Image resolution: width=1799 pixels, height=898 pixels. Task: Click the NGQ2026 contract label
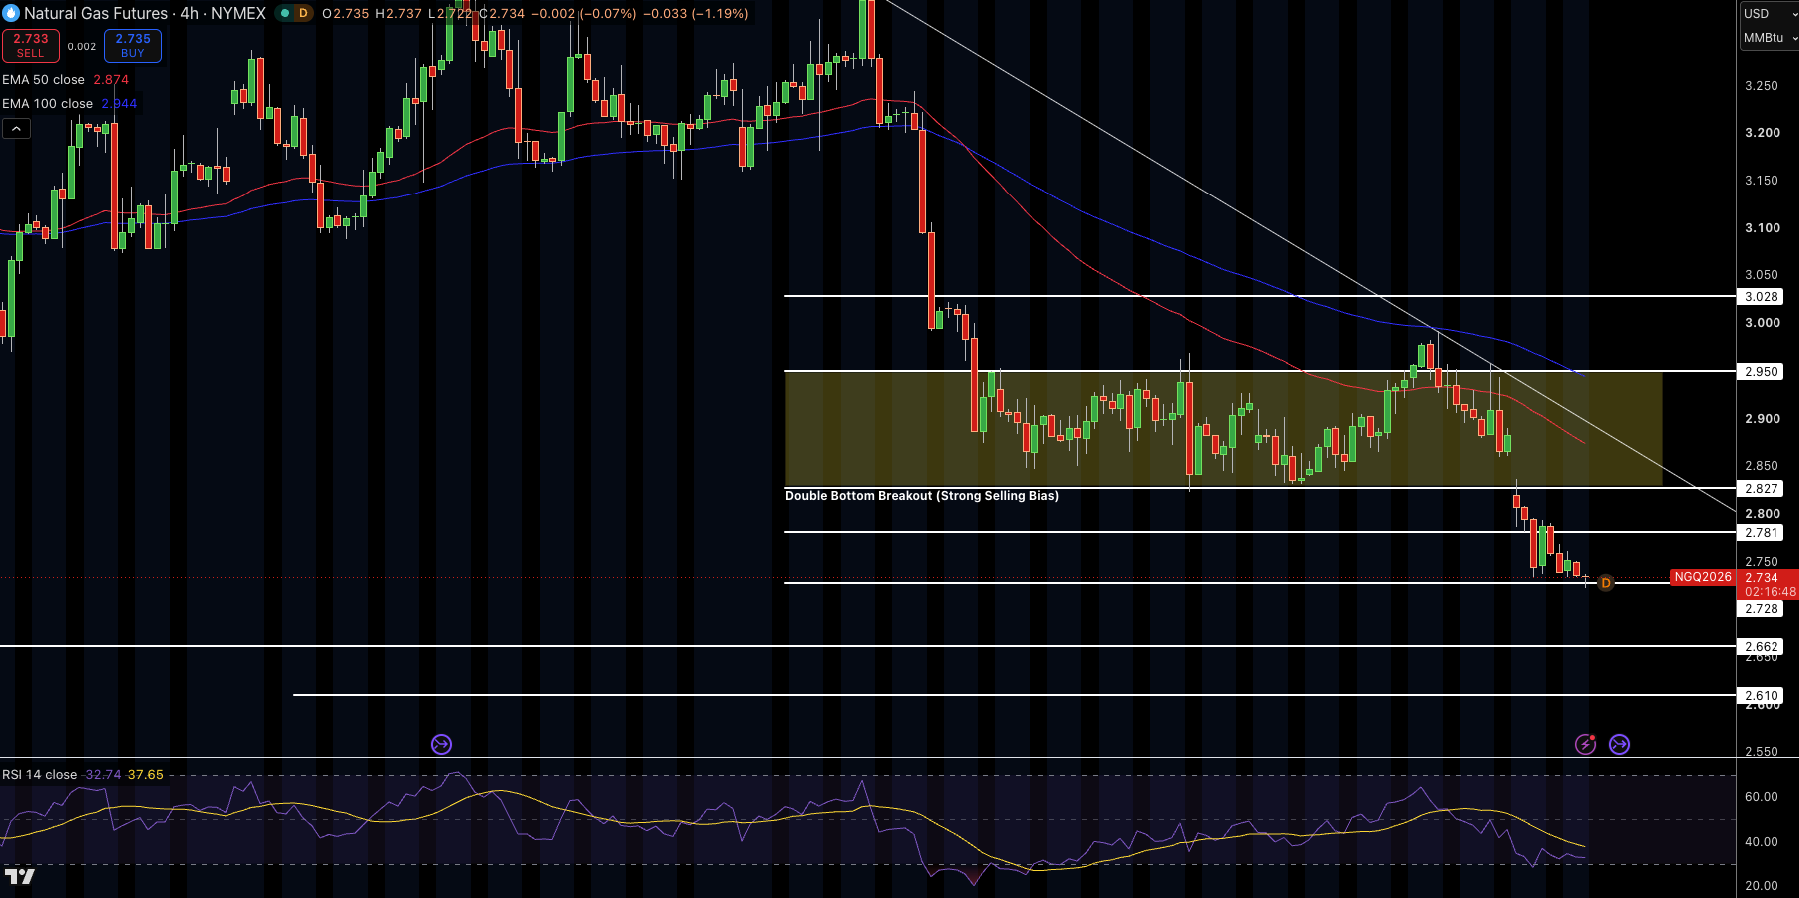pos(1703,577)
